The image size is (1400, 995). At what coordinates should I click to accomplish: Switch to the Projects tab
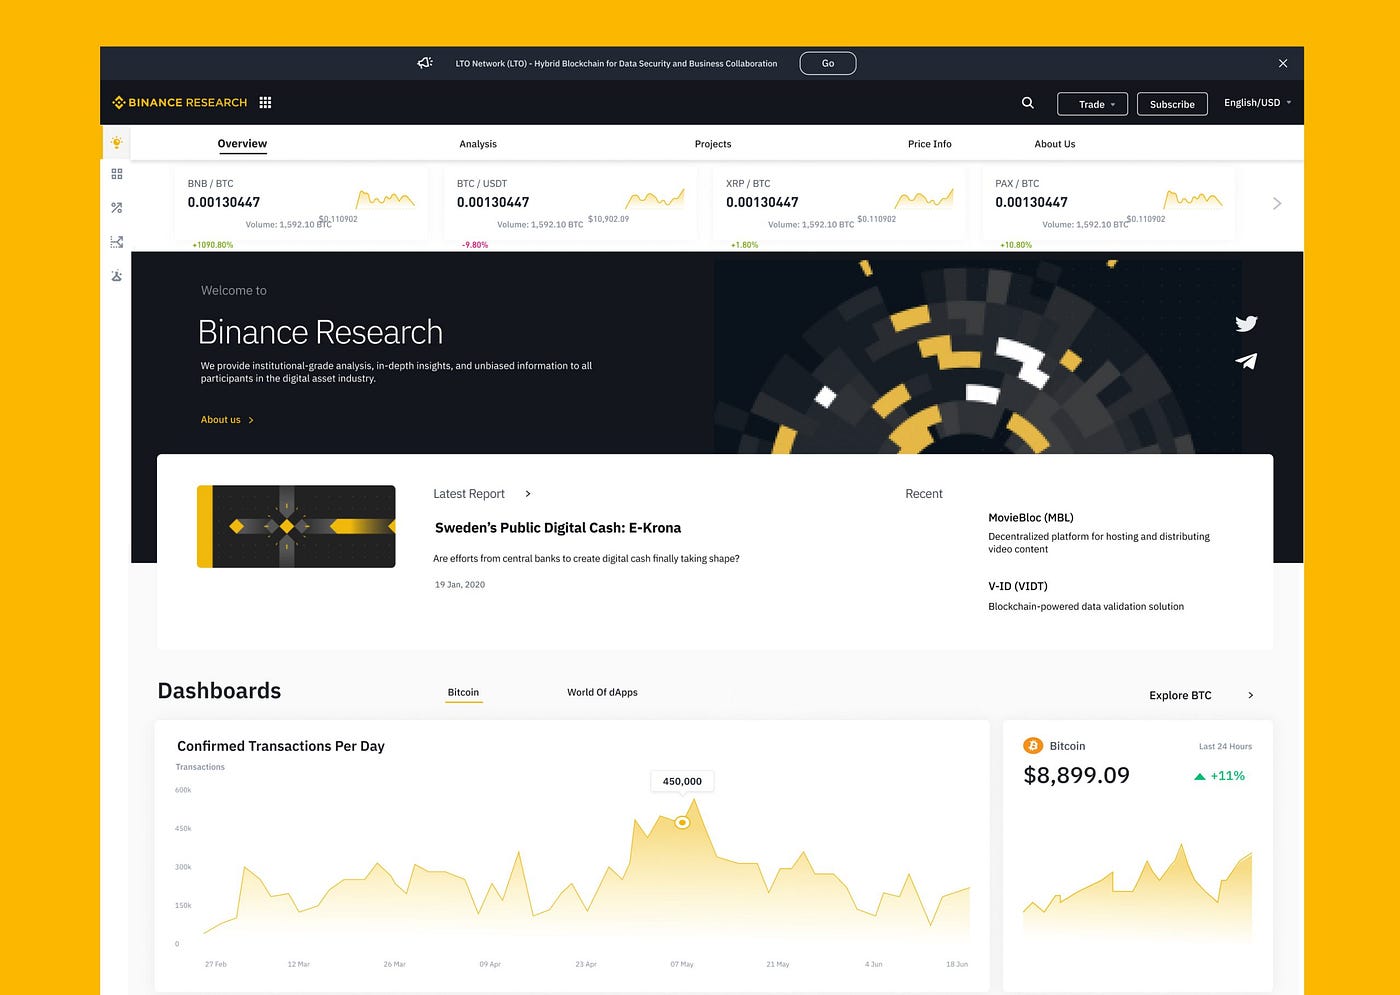click(713, 144)
